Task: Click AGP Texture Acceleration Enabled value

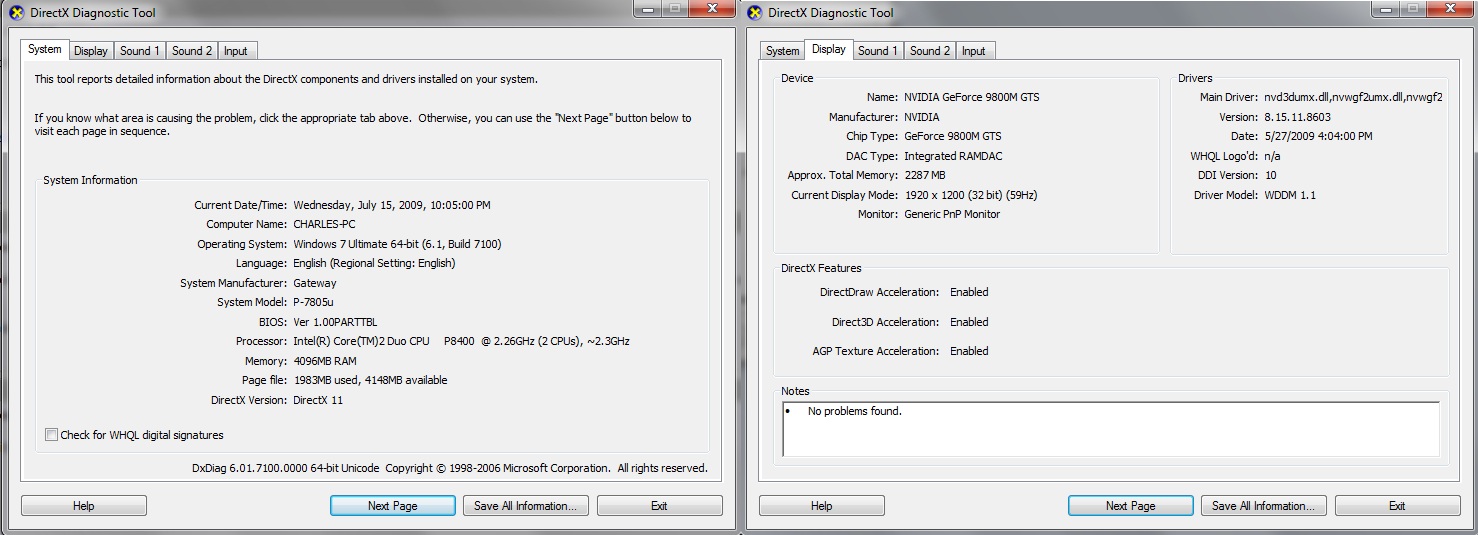Action: [x=969, y=351]
